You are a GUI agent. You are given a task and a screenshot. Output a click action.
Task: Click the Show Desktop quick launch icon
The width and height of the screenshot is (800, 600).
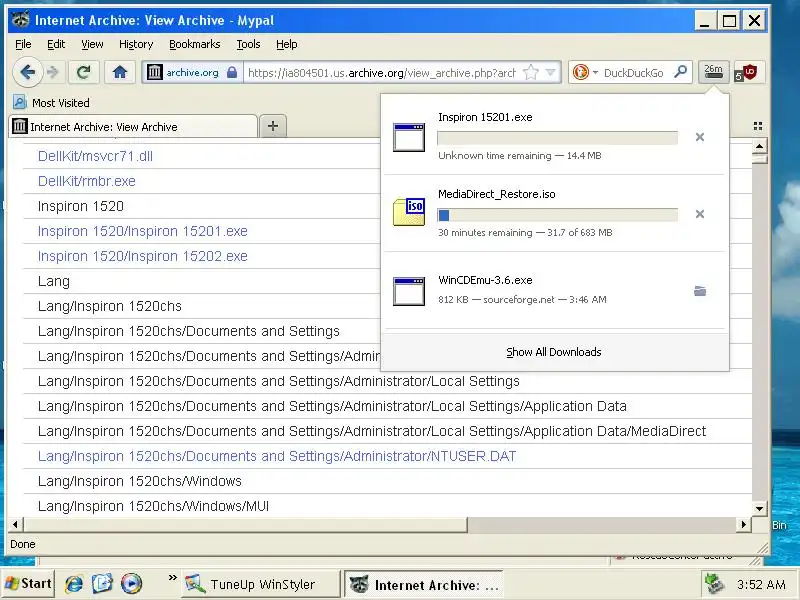click(x=102, y=584)
